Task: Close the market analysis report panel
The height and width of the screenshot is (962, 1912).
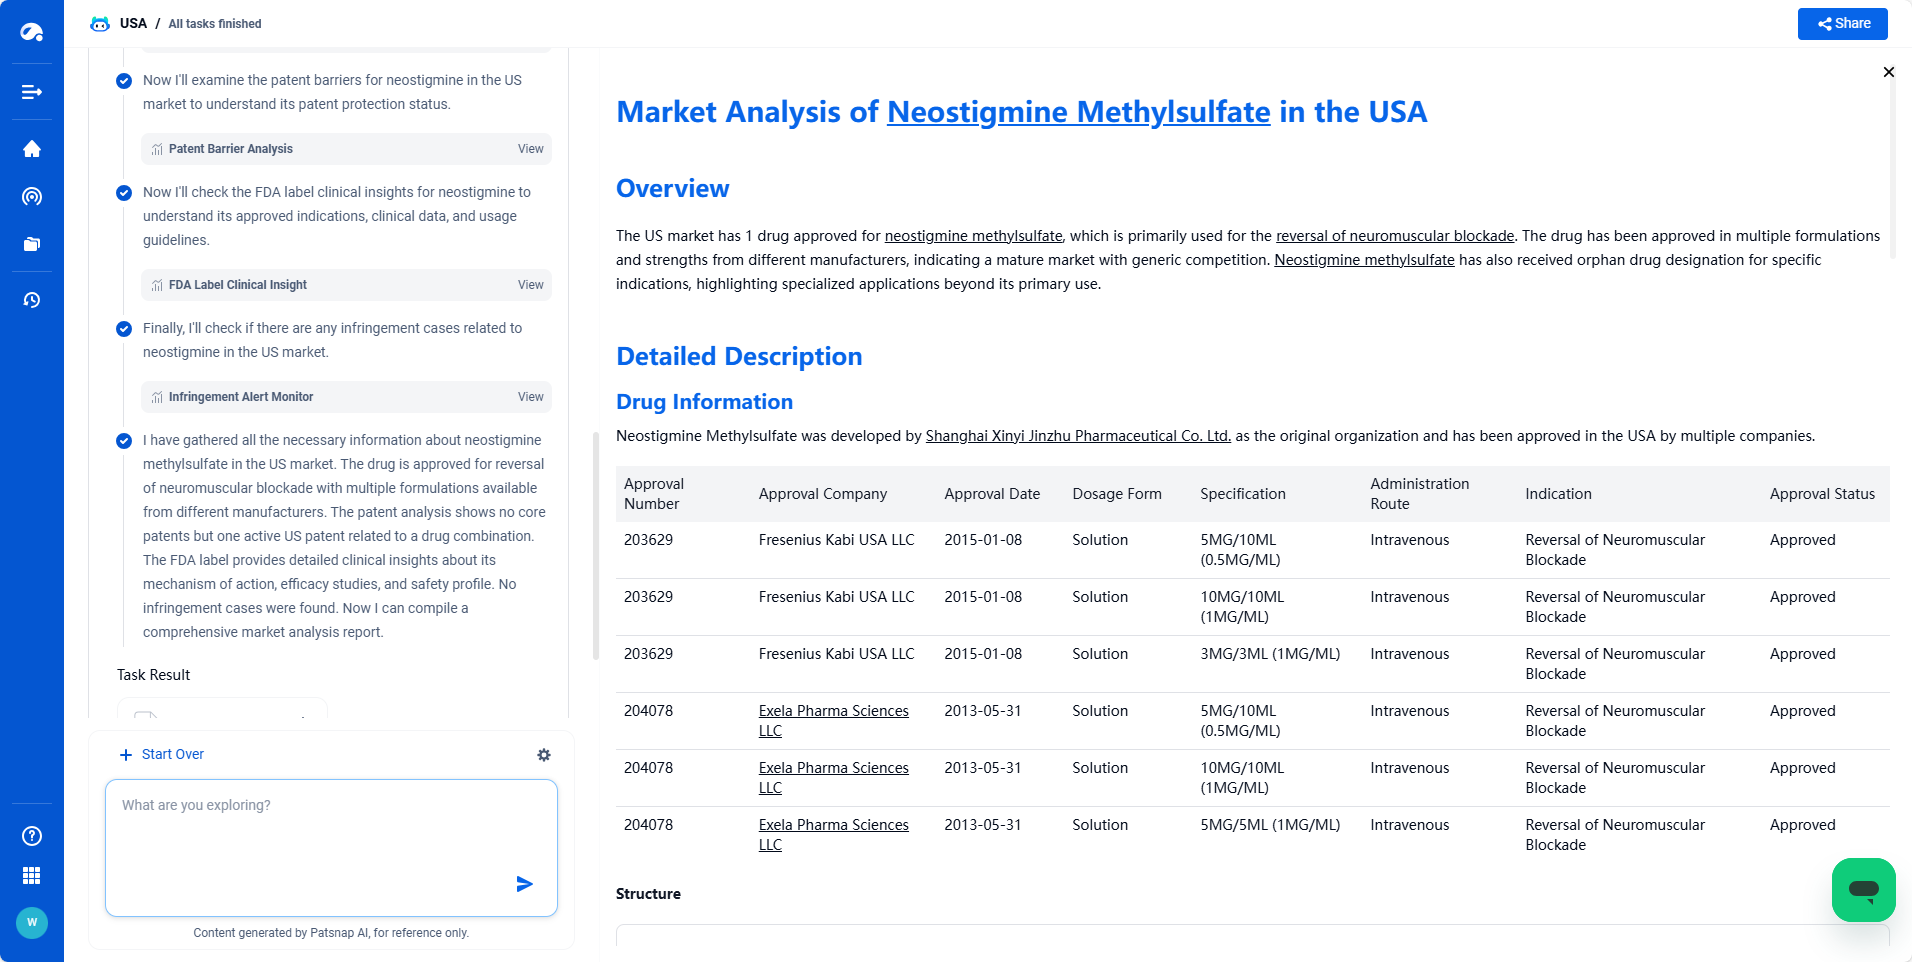Action: (1888, 72)
